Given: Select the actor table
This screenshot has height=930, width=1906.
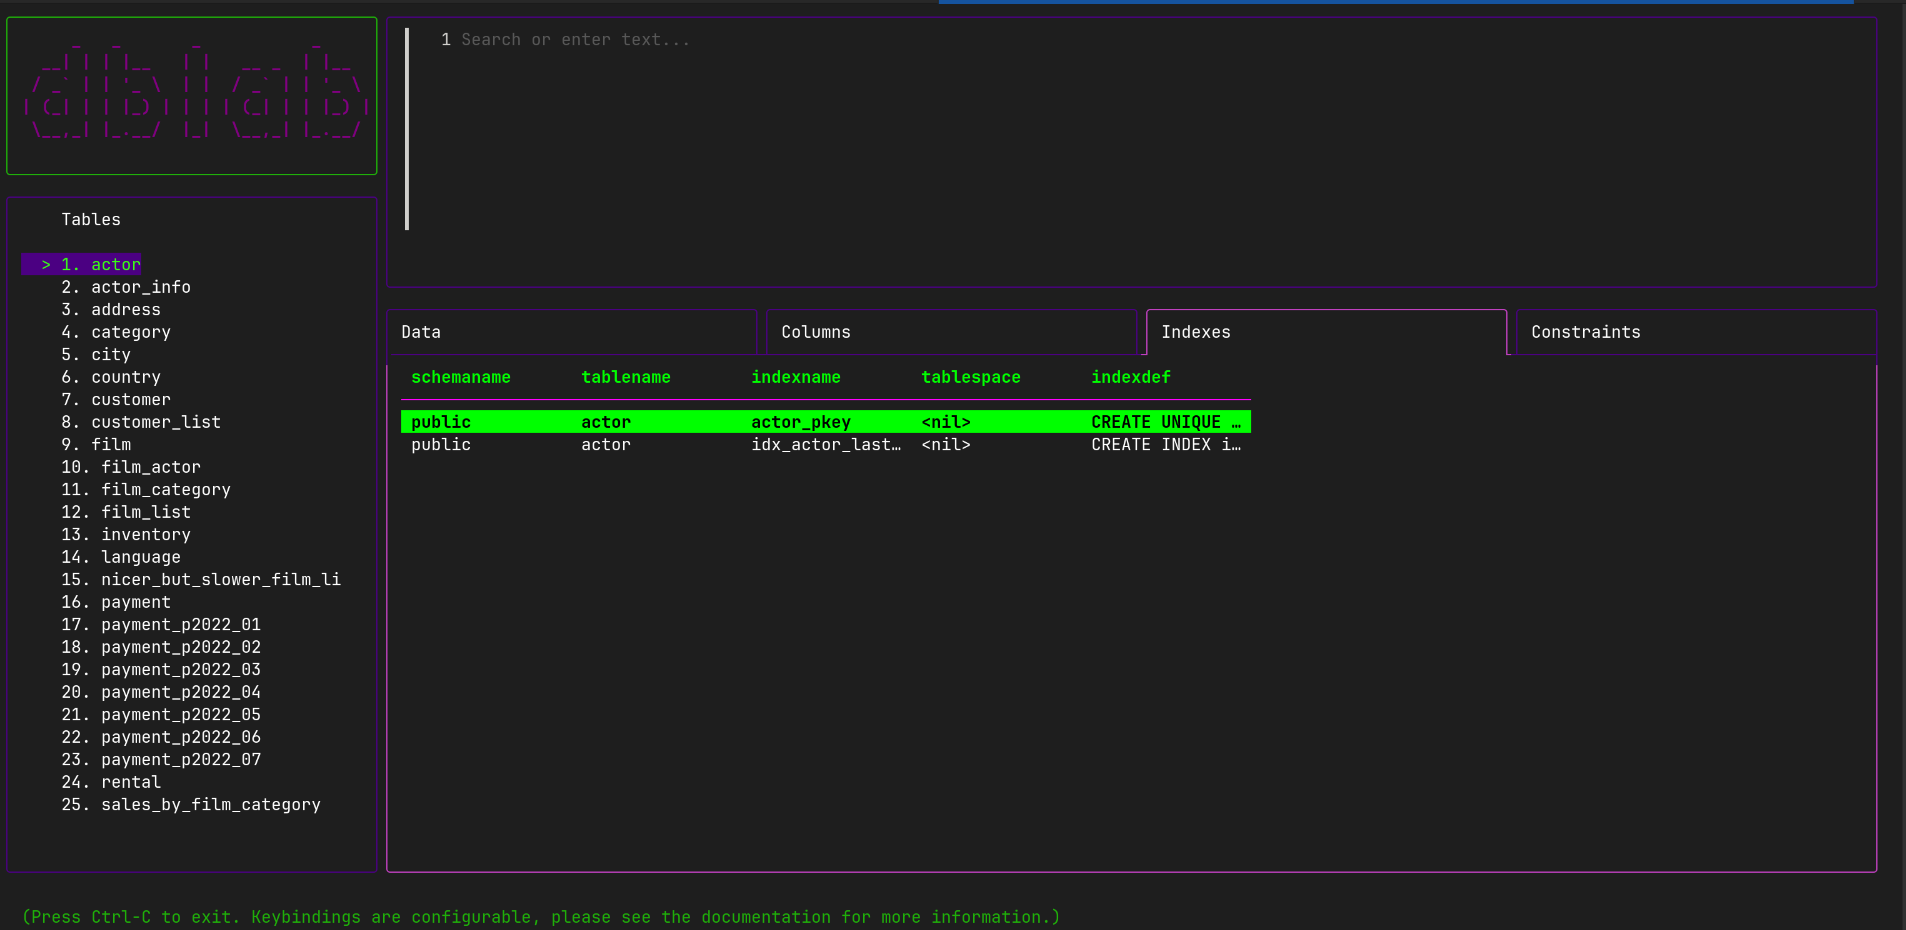Looking at the screenshot, I should coord(82,265).
